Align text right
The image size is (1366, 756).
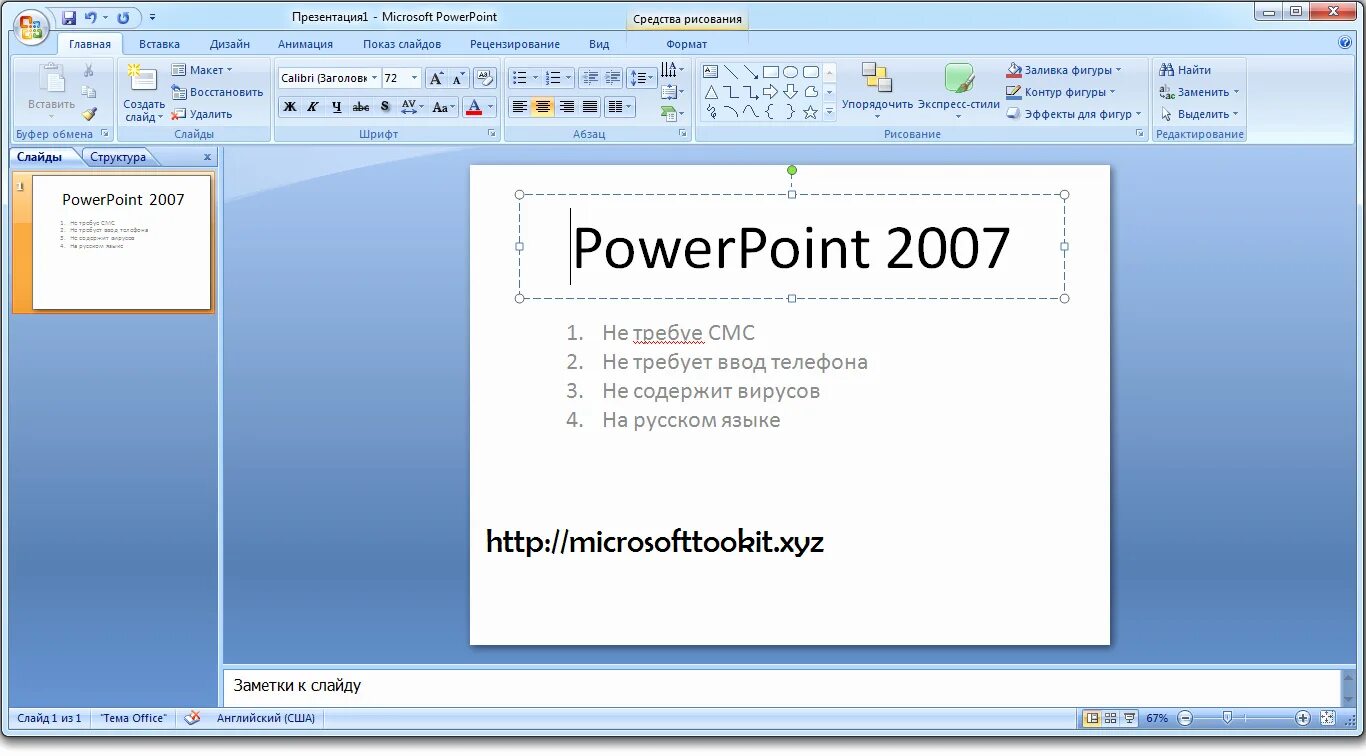(x=567, y=107)
